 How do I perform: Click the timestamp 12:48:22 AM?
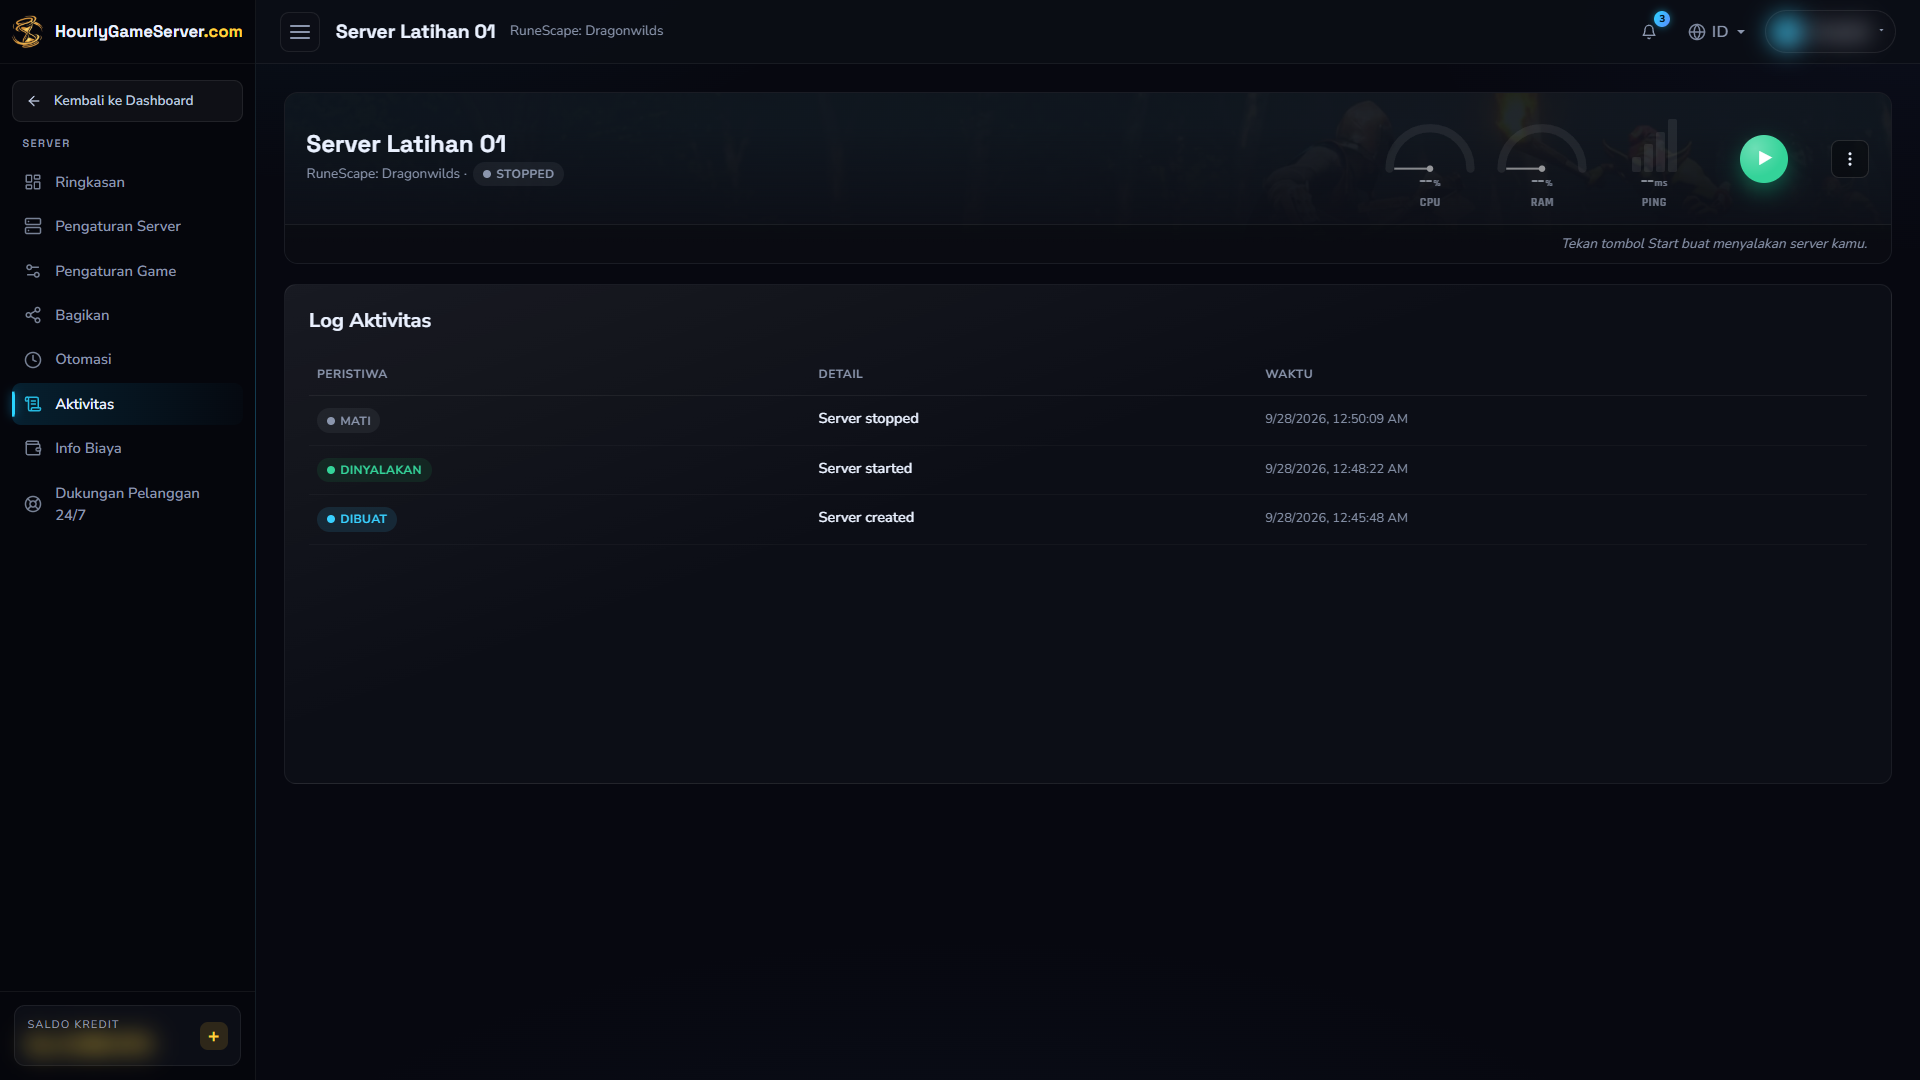coord(1336,468)
